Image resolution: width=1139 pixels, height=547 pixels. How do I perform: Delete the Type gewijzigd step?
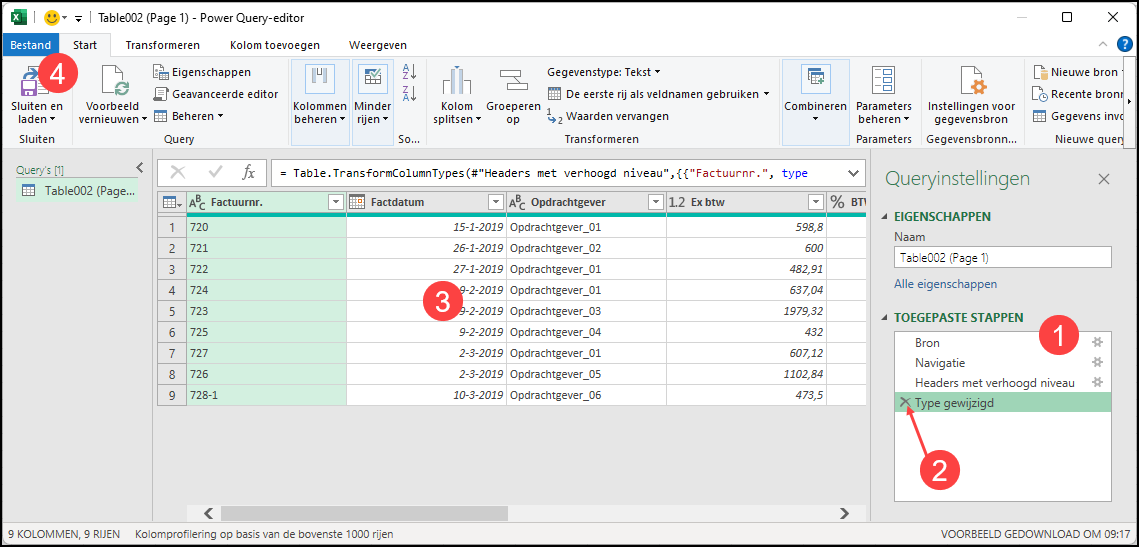pos(904,402)
